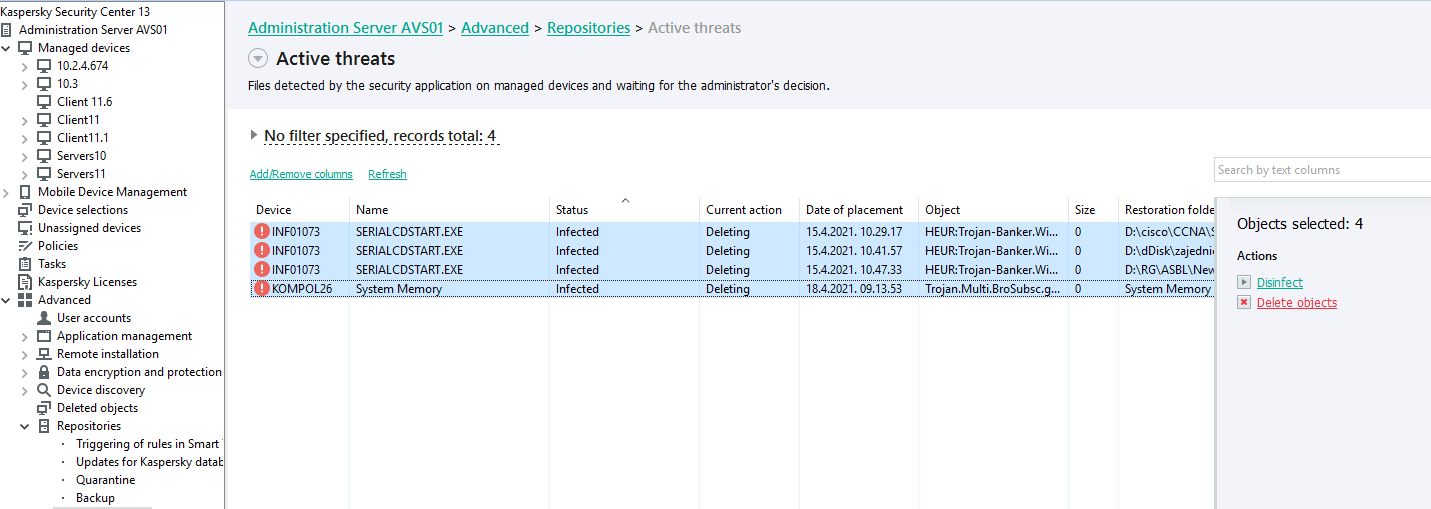Select Unassigned devices in the tree

pos(88,228)
